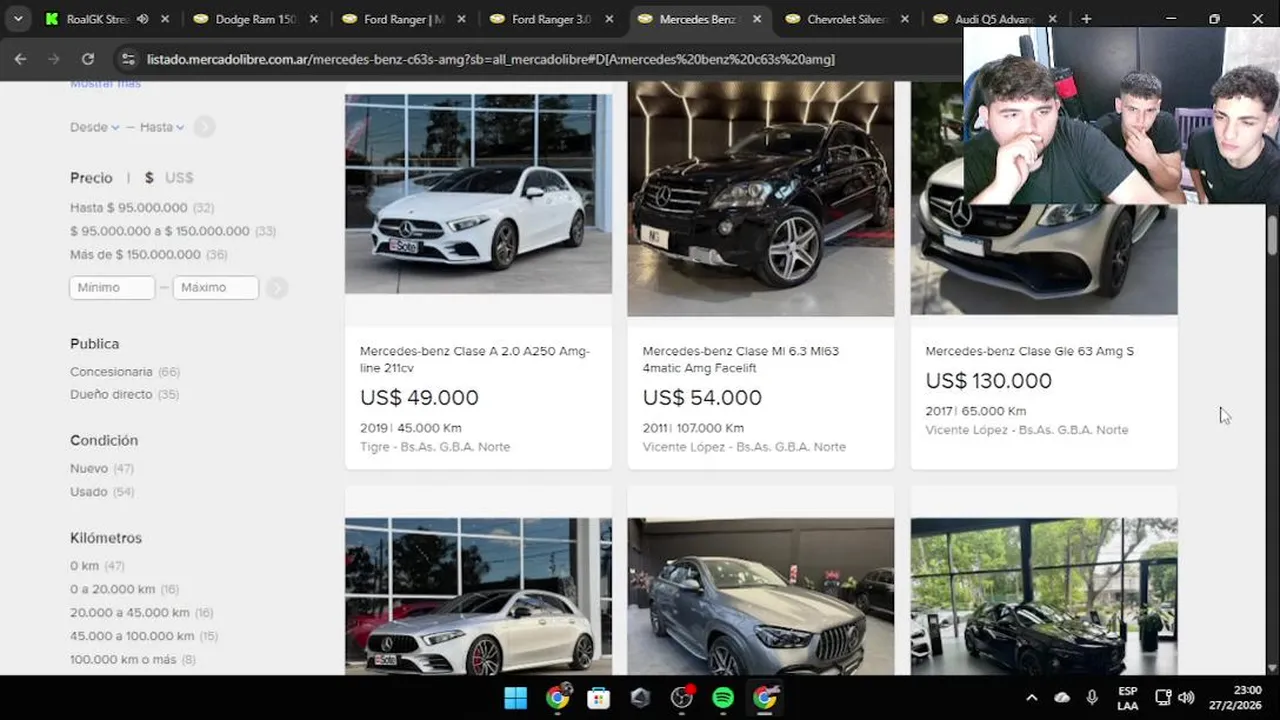The height and width of the screenshot is (720, 1280).
Task: Open the Chrome tab search chevron
Action: (x=18, y=19)
